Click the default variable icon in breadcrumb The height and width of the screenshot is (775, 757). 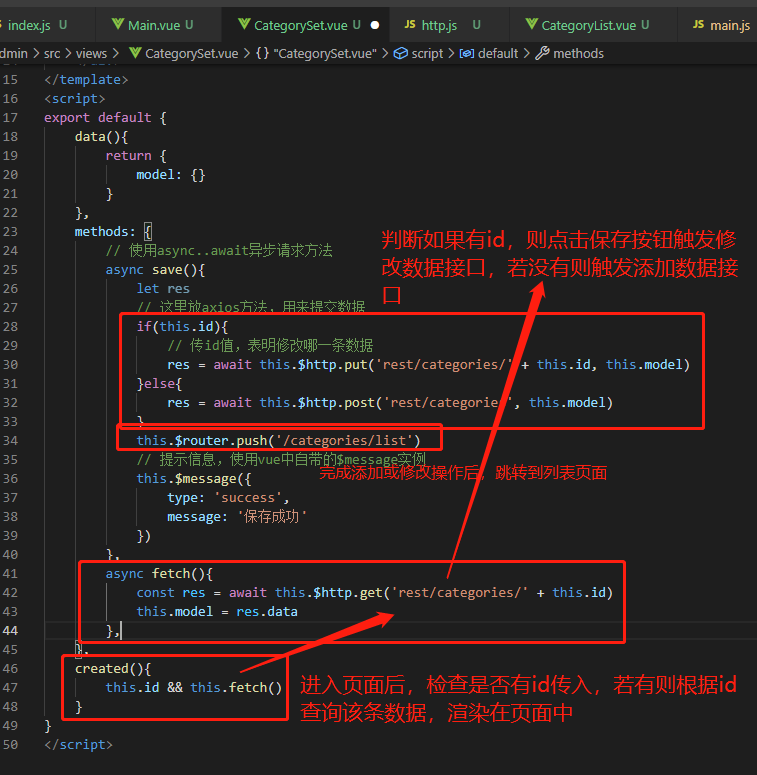[466, 53]
